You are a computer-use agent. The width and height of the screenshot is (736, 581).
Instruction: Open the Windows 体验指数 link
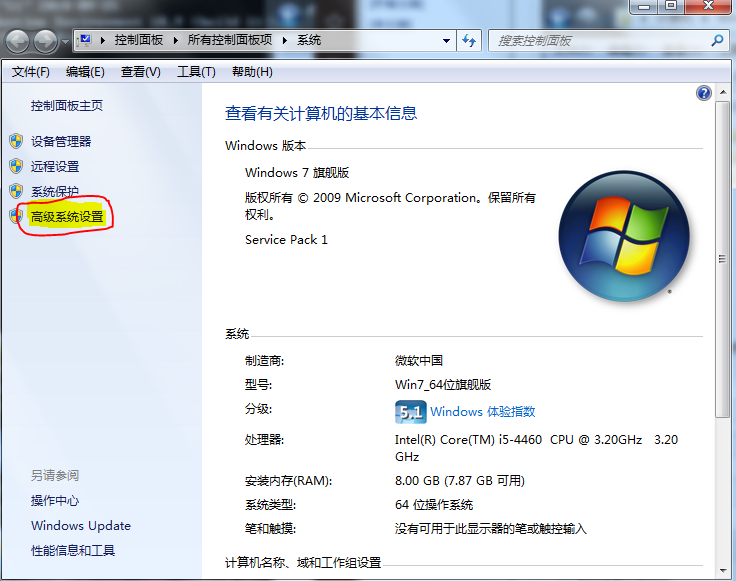(483, 412)
